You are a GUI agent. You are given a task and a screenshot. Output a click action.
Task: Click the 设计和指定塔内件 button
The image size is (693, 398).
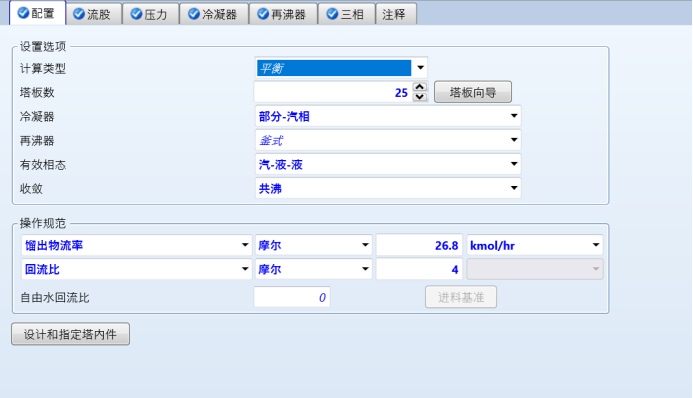(70, 334)
